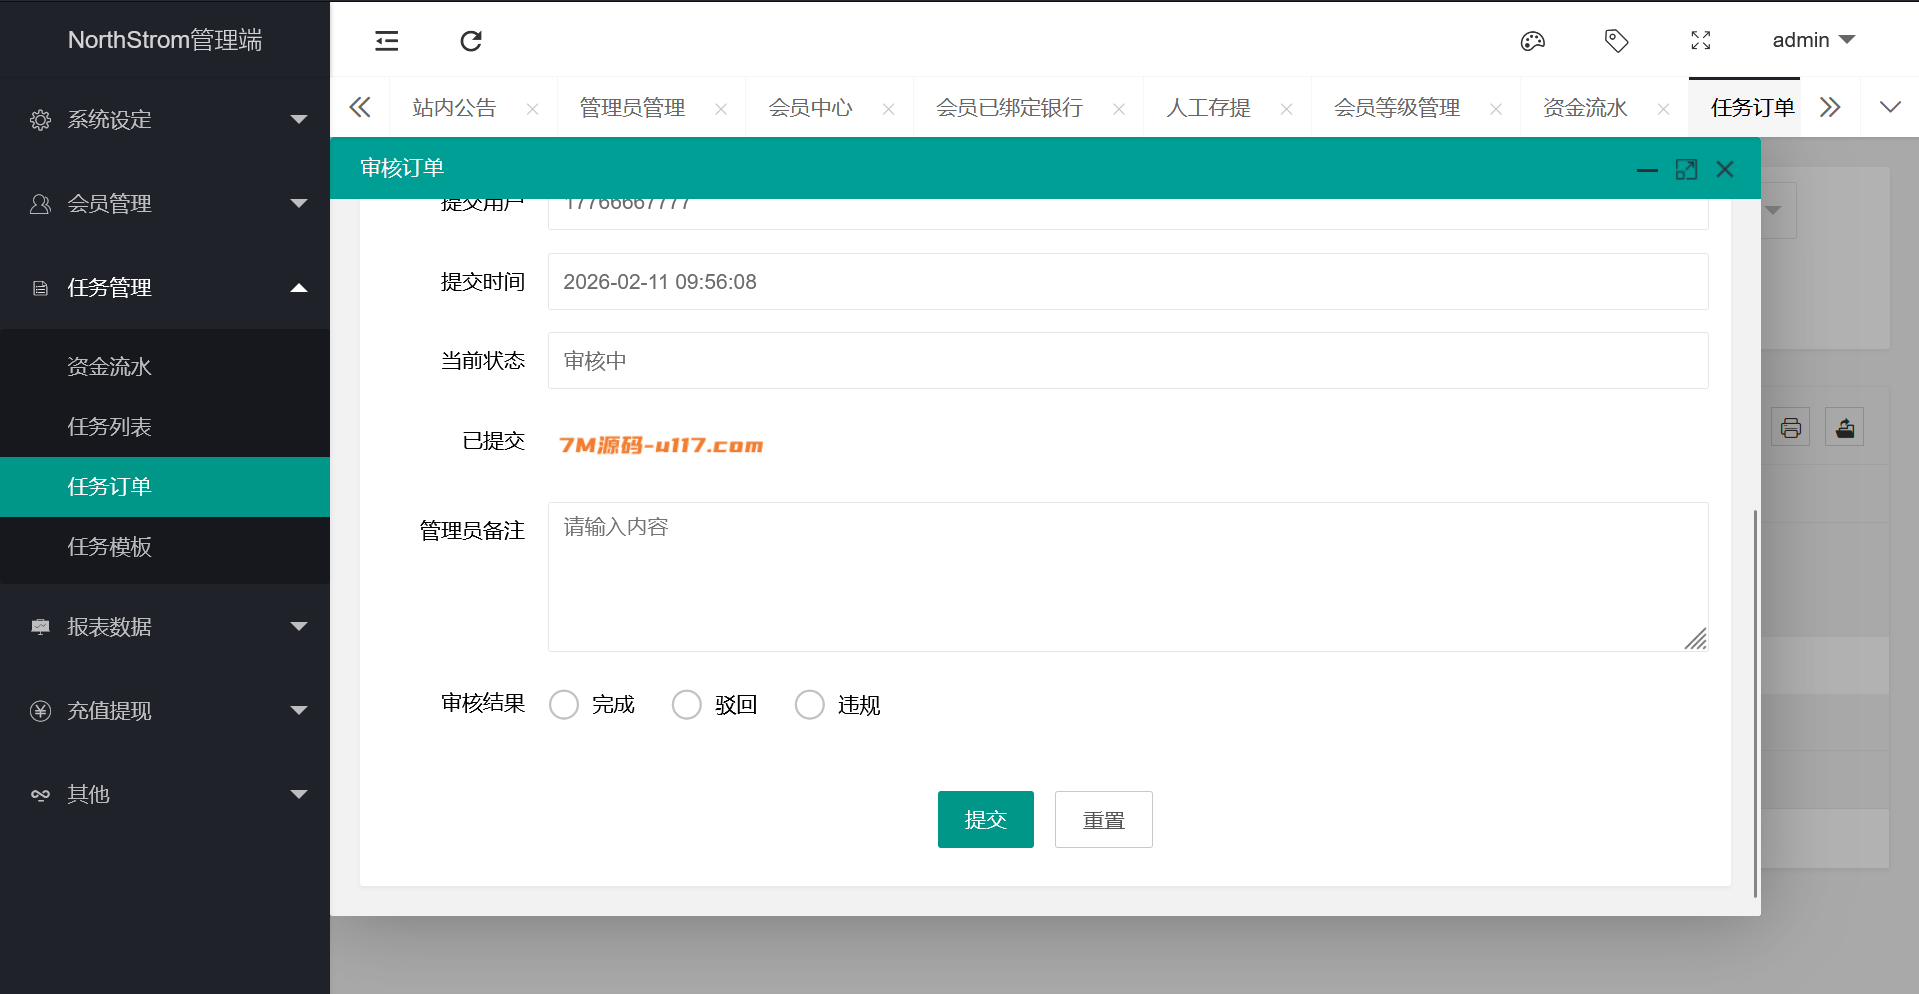Click the dialog's vertical scrollbar
This screenshot has height=994, width=1919.
click(x=1754, y=700)
